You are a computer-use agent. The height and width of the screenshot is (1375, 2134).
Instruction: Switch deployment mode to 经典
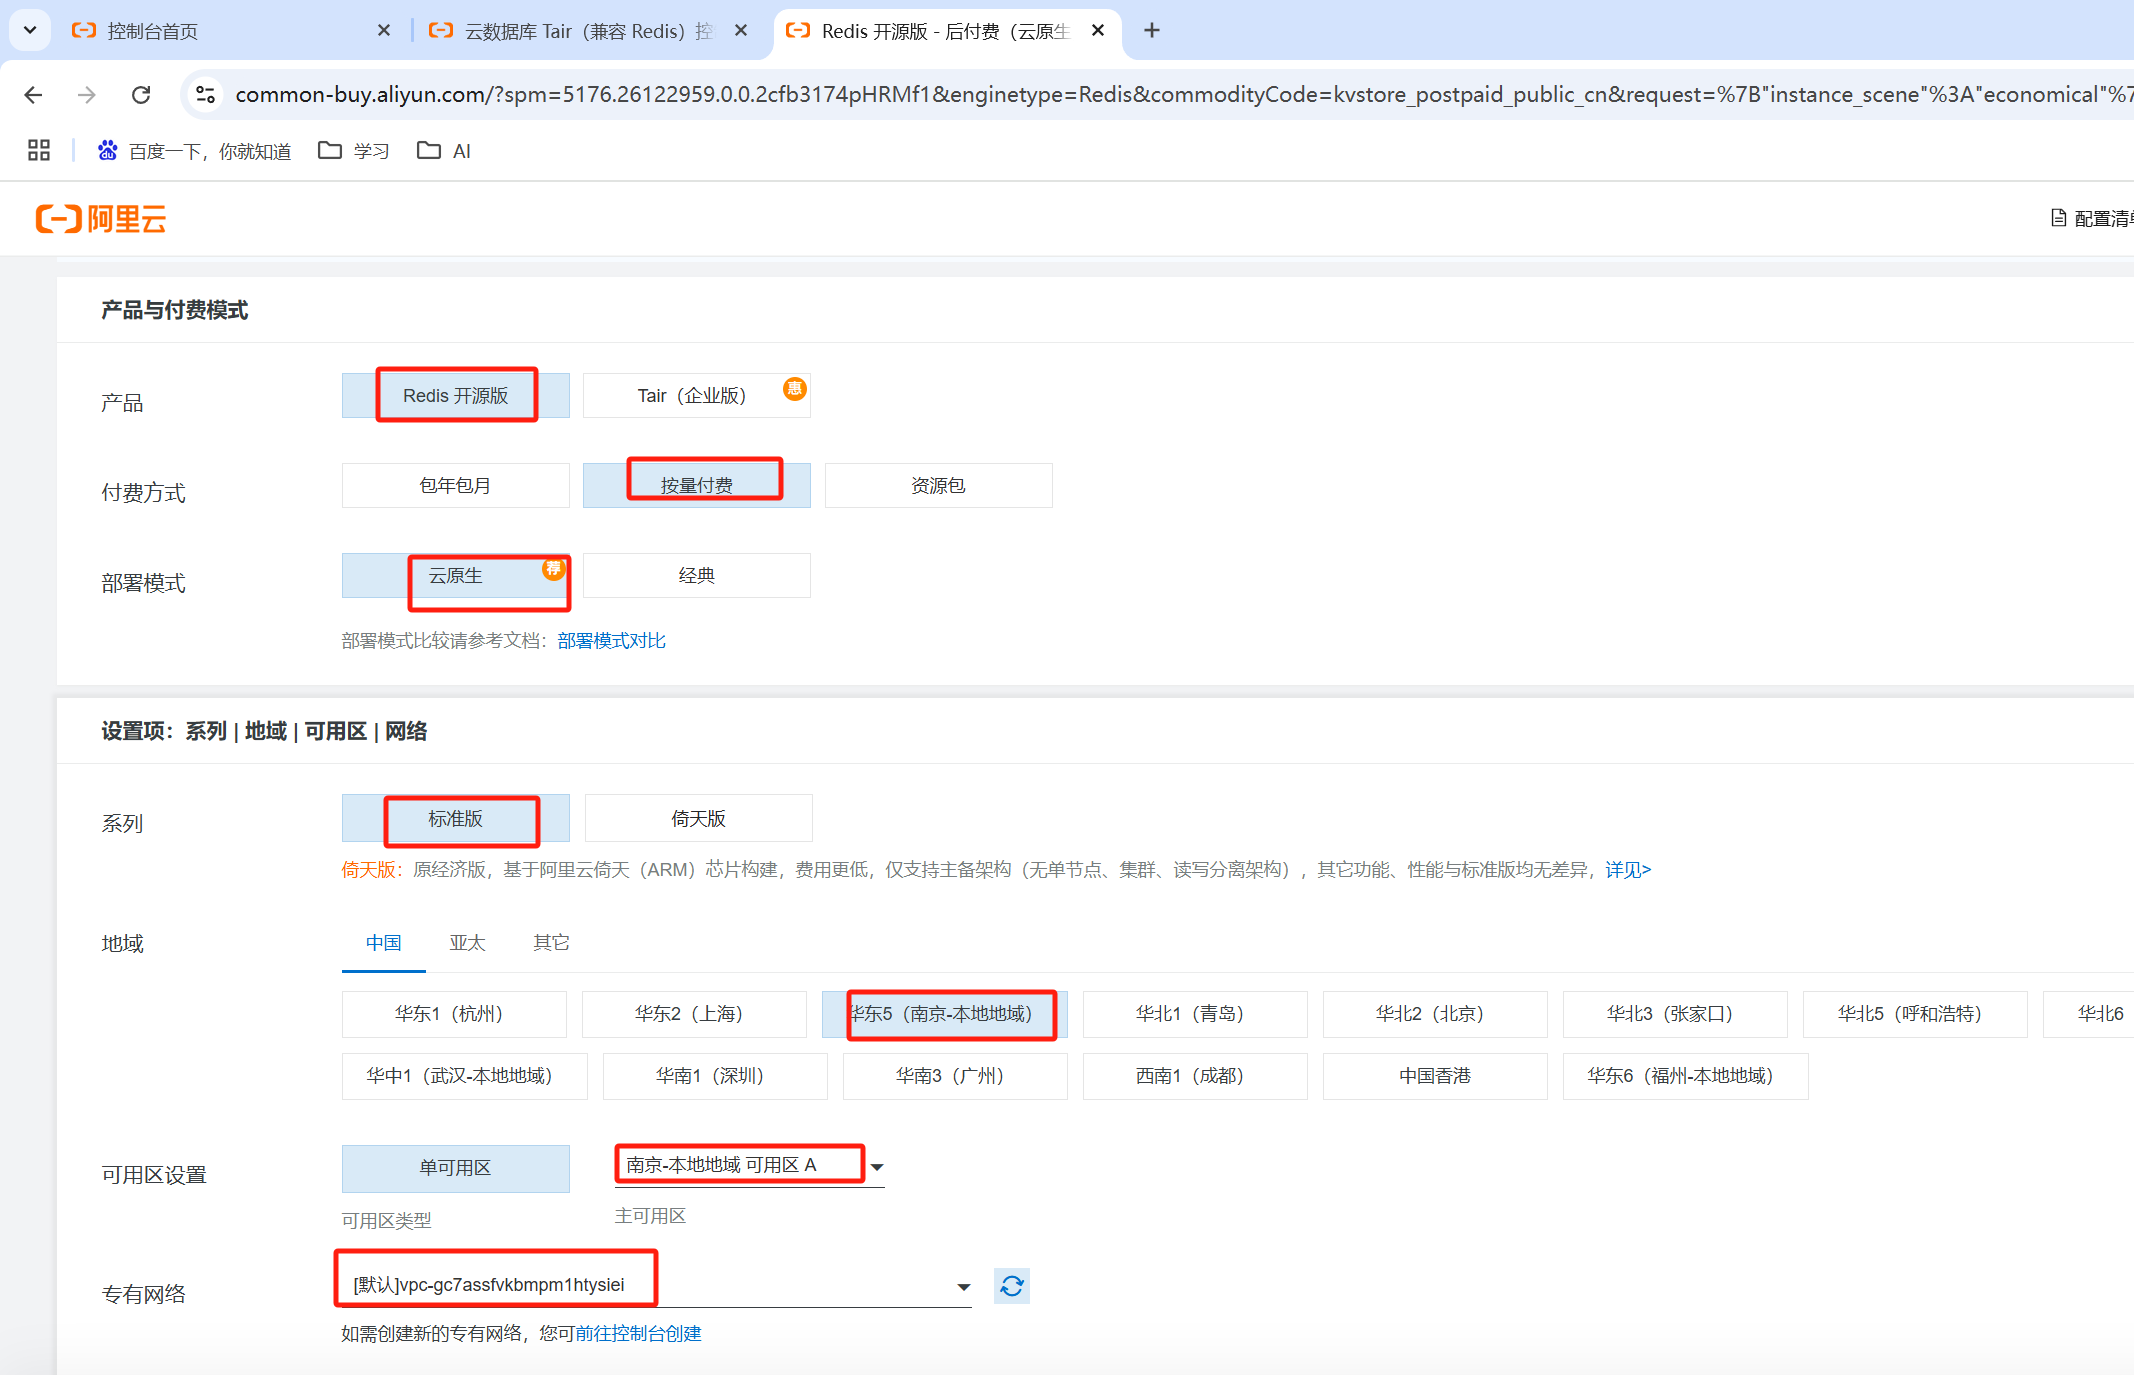coord(696,575)
